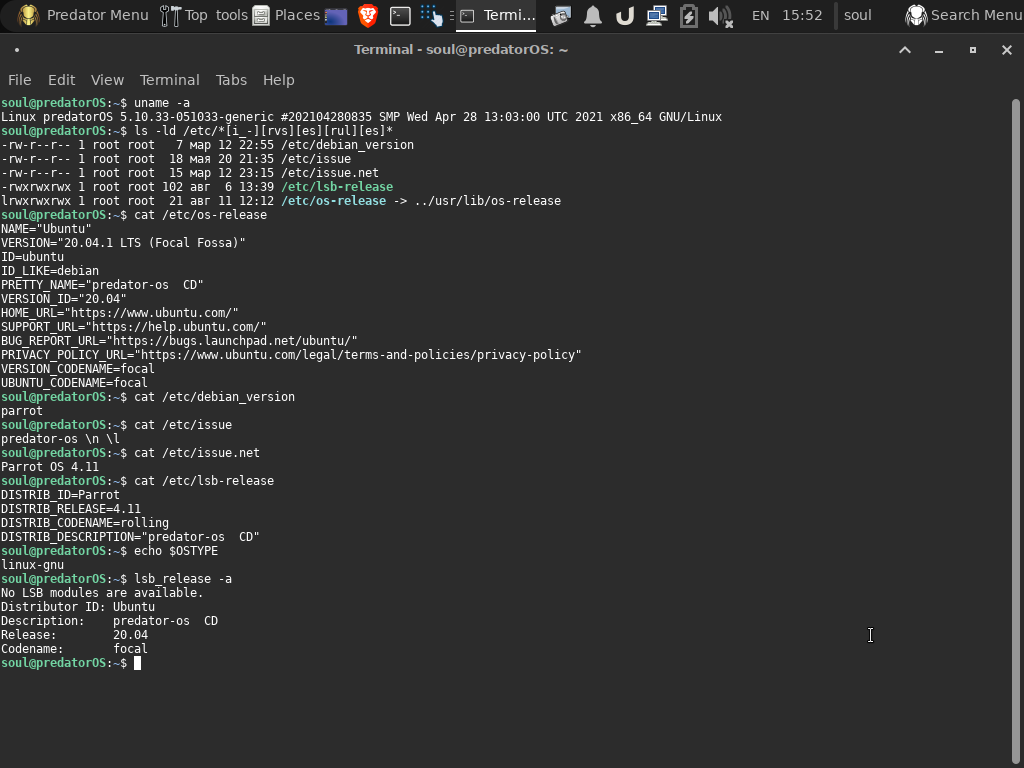The width and height of the screenshot is (1024, 768).
Task: Open the network connections tray icon
Action: [x=657, y=16]
